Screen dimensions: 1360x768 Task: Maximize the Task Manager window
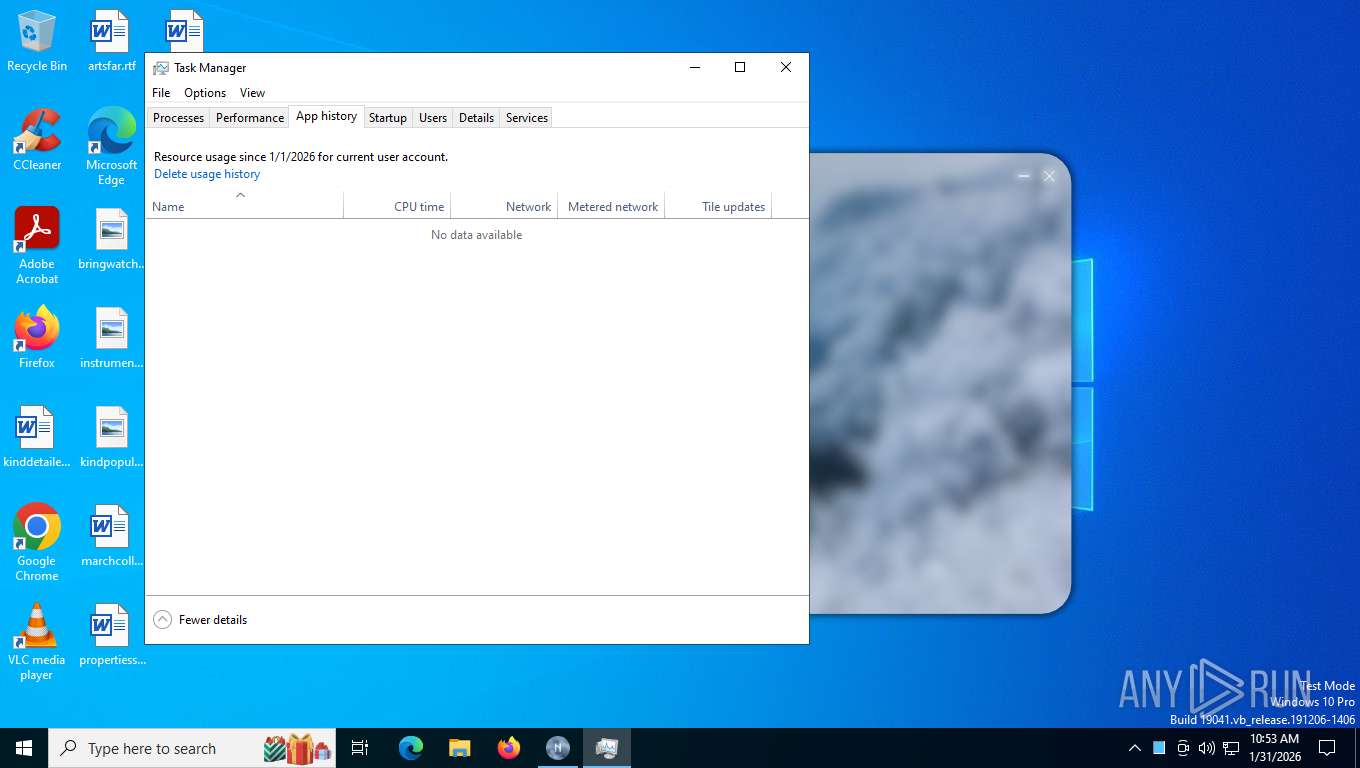740,67
